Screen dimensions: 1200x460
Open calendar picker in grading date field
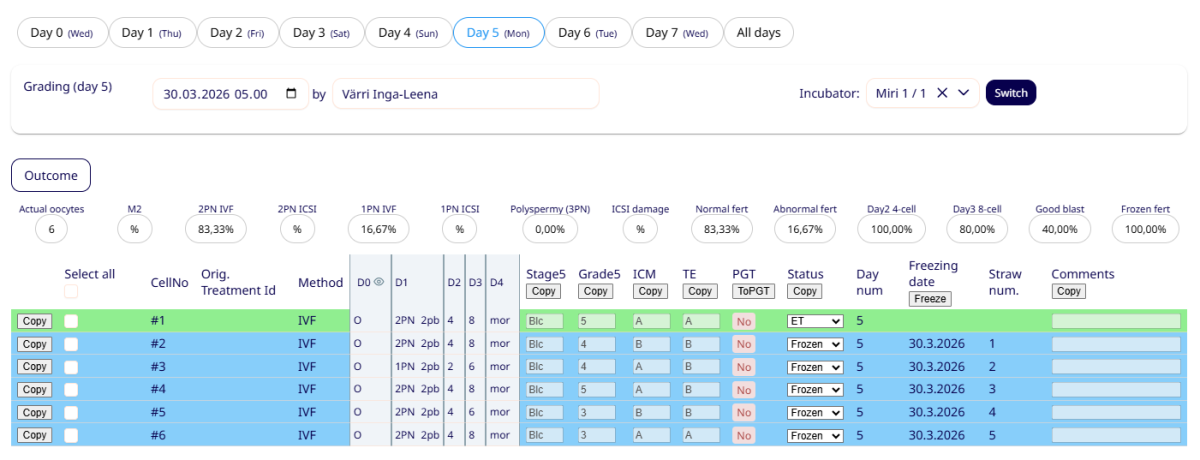(x=291, y=94)
